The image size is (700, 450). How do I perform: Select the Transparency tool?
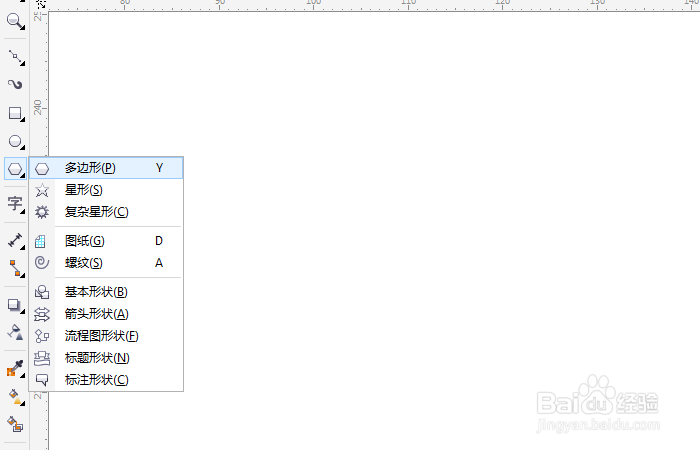[x=15, y=332]
